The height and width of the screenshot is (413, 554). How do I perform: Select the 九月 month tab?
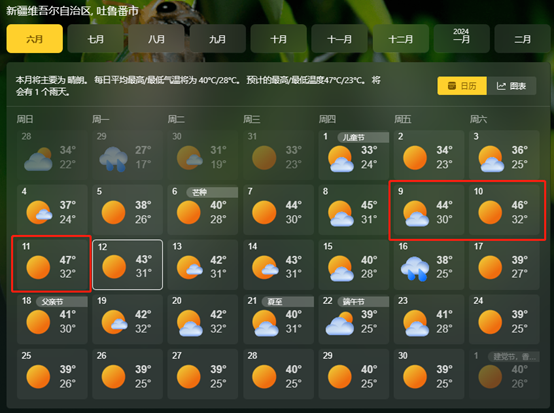click(x=218, y=39)
